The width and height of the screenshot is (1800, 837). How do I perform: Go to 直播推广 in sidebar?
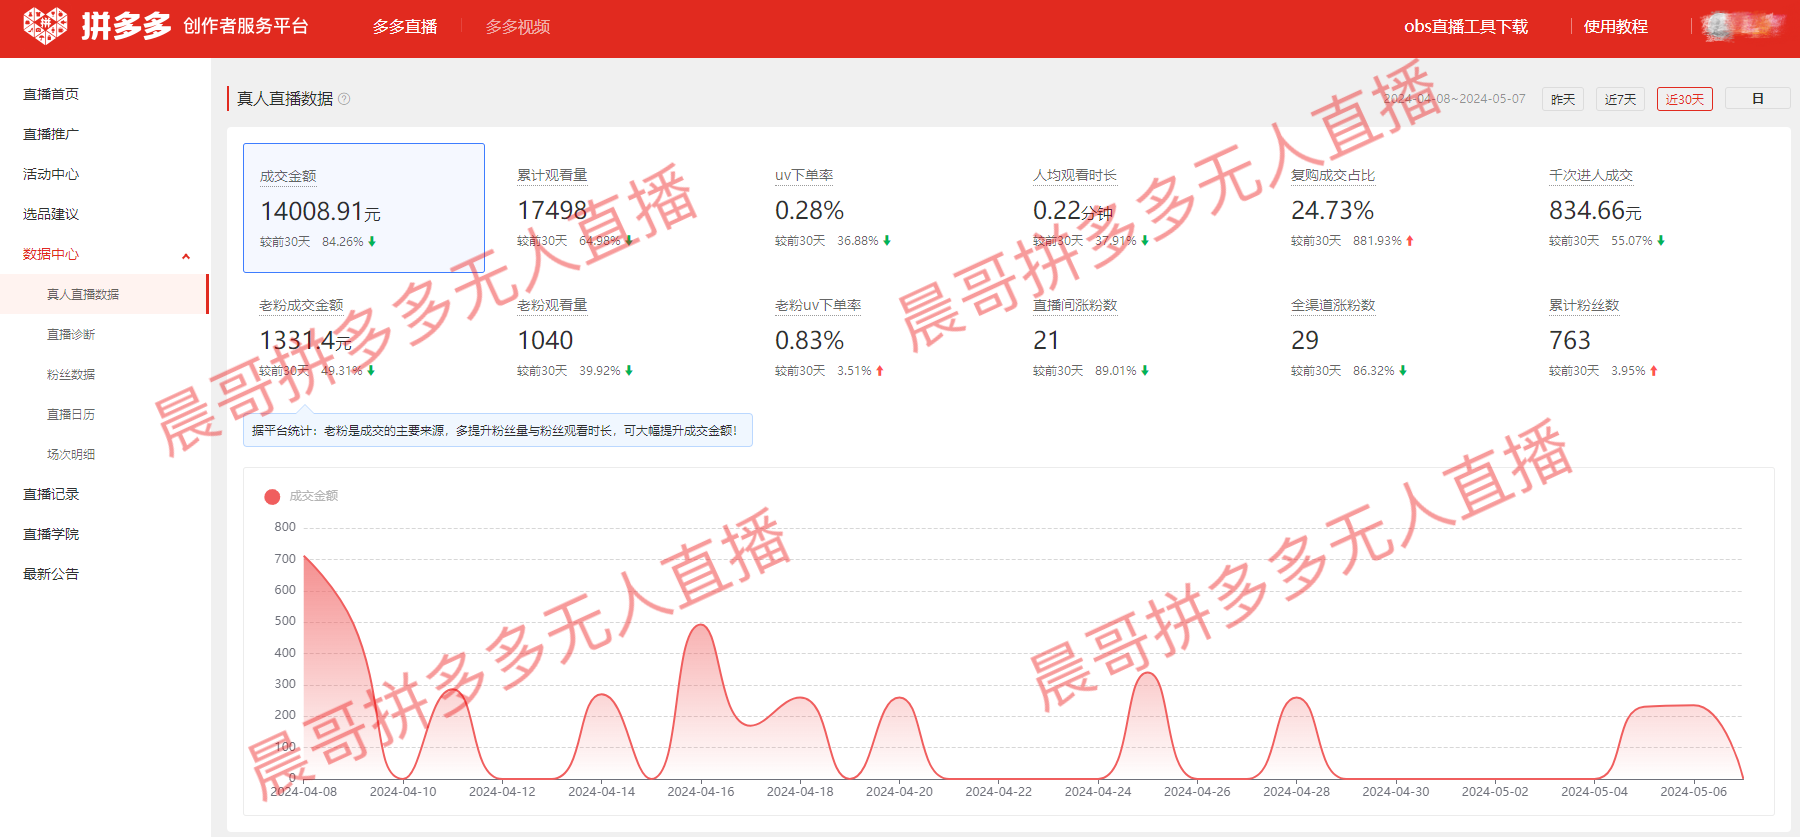(51, 134)
